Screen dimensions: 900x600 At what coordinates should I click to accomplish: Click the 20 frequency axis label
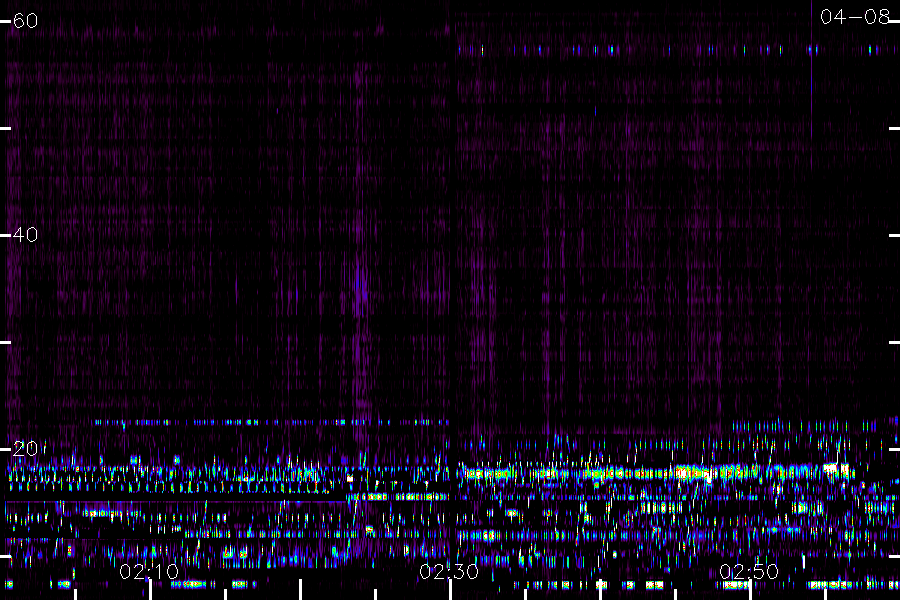(25, 448)
